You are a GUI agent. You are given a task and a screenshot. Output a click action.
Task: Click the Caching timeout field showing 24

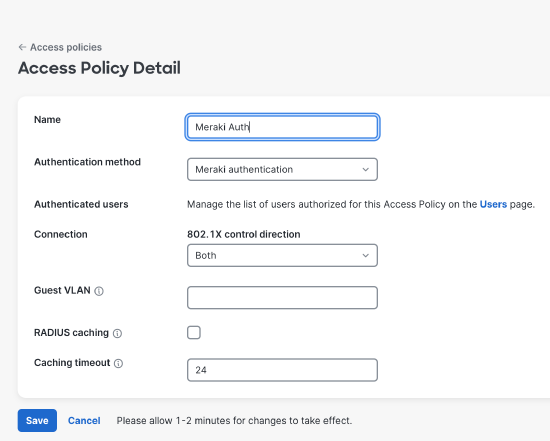click(282, 370)
